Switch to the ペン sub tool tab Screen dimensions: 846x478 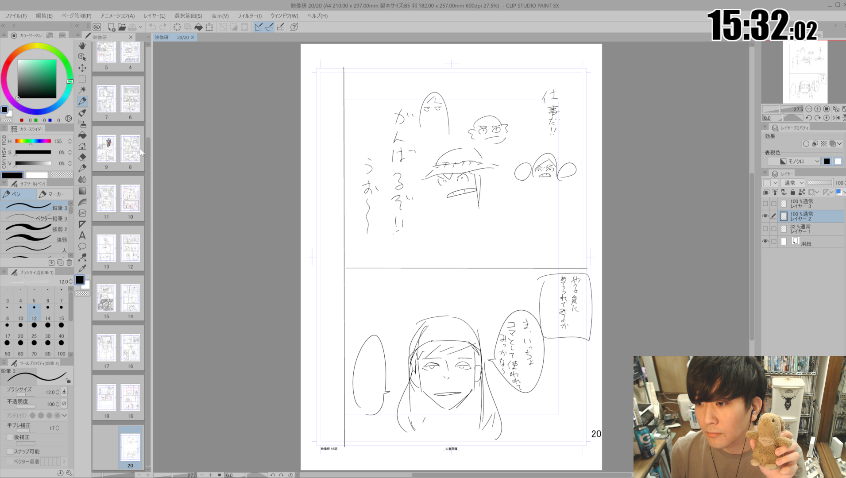click(x=18, y=194)
